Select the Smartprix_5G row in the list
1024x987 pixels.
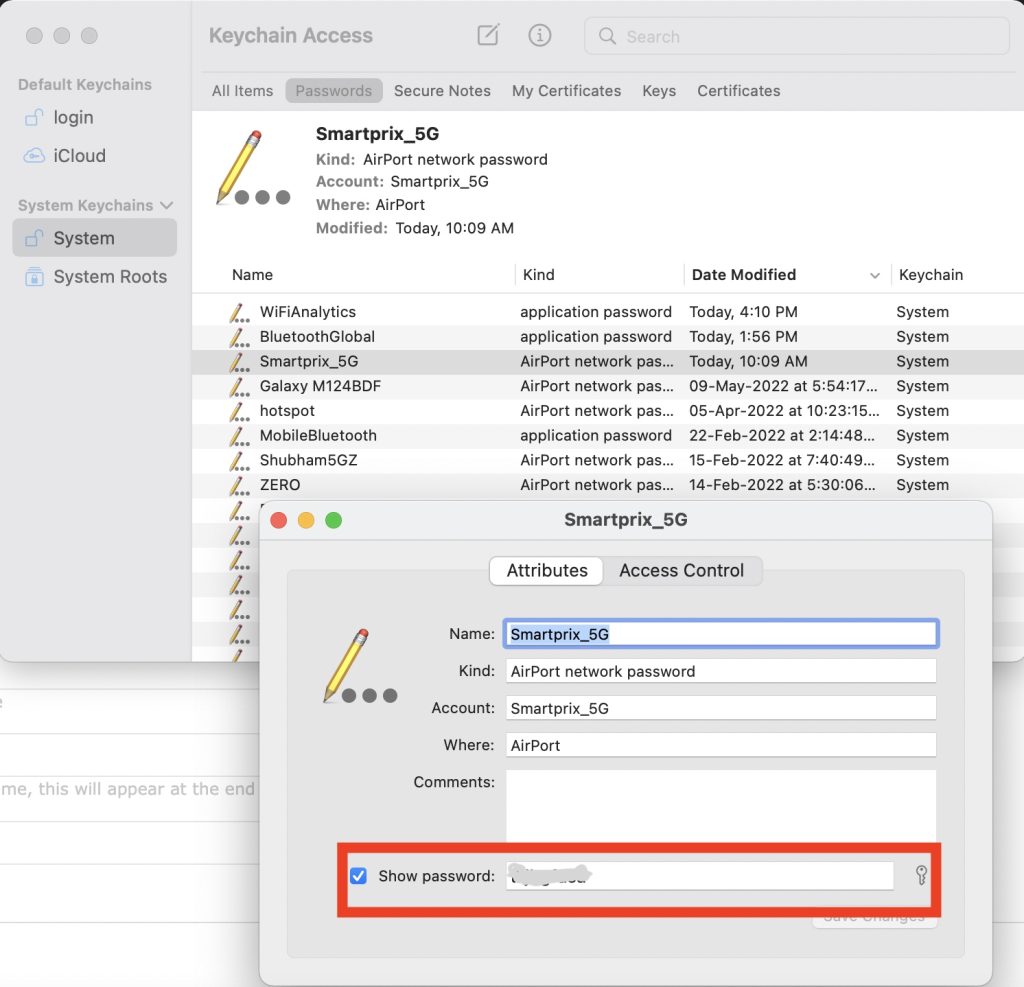(608, 362)
